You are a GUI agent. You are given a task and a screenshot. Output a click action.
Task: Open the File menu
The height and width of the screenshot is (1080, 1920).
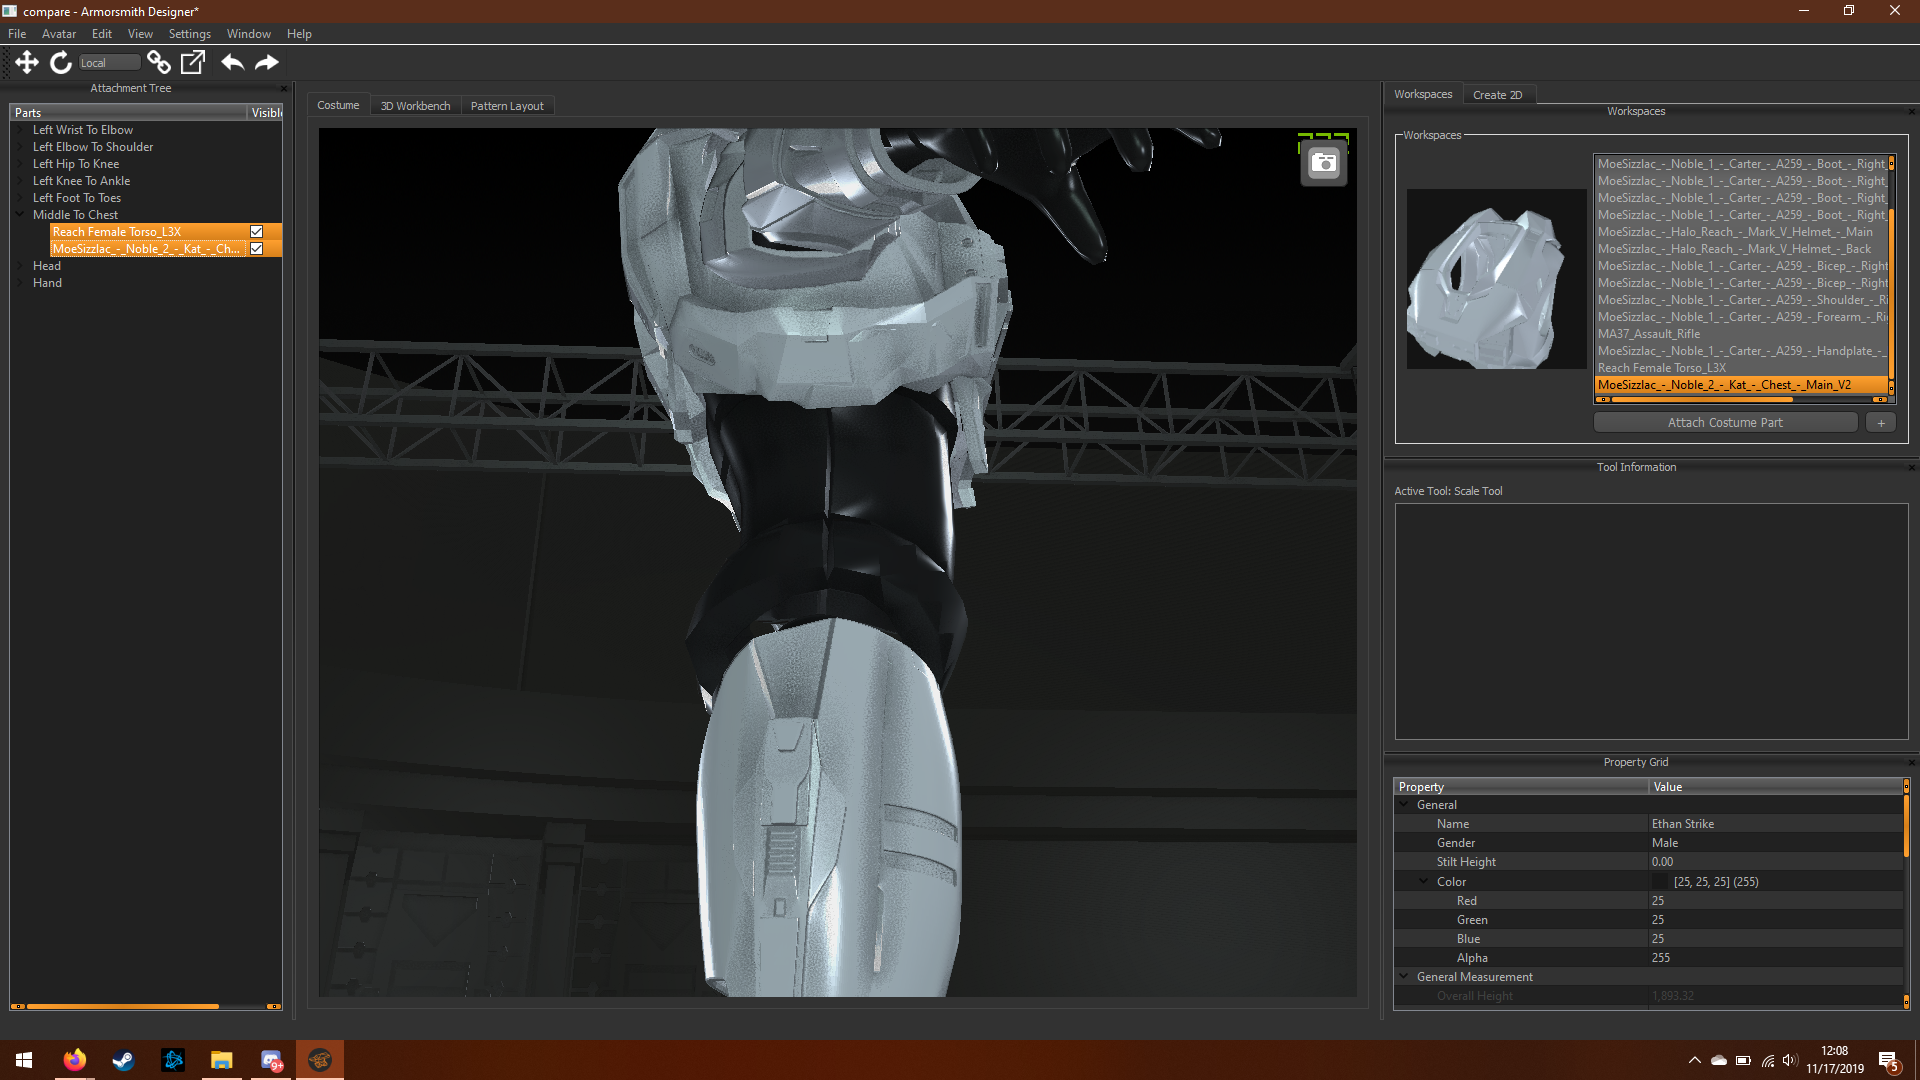(x=17, y=34)
